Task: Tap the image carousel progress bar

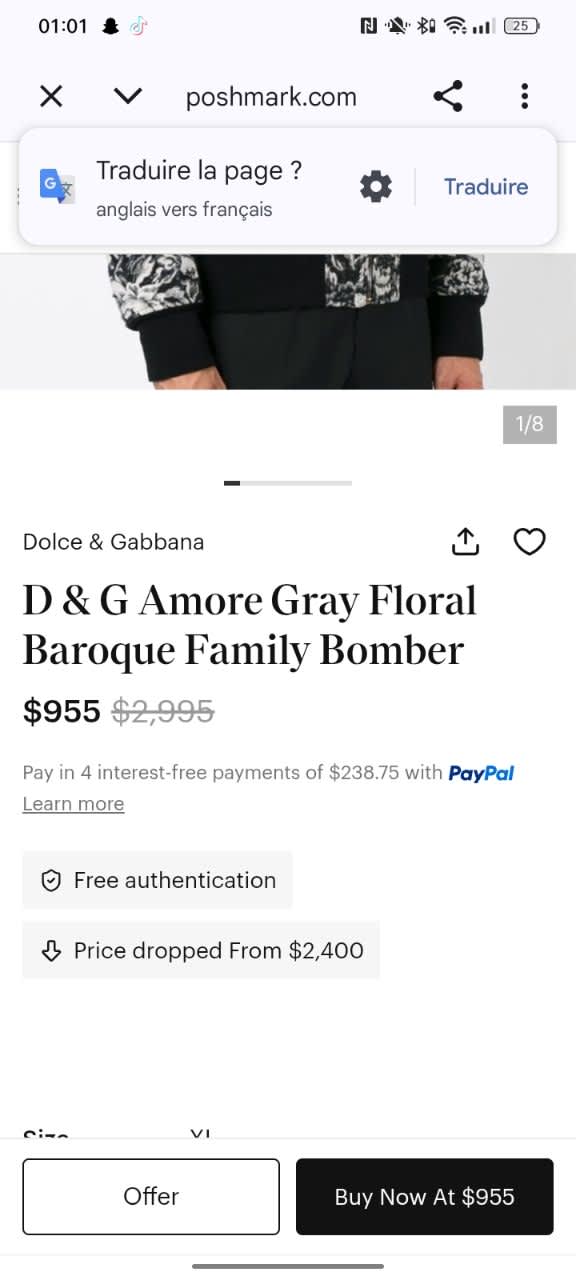Action: (288, 483)
